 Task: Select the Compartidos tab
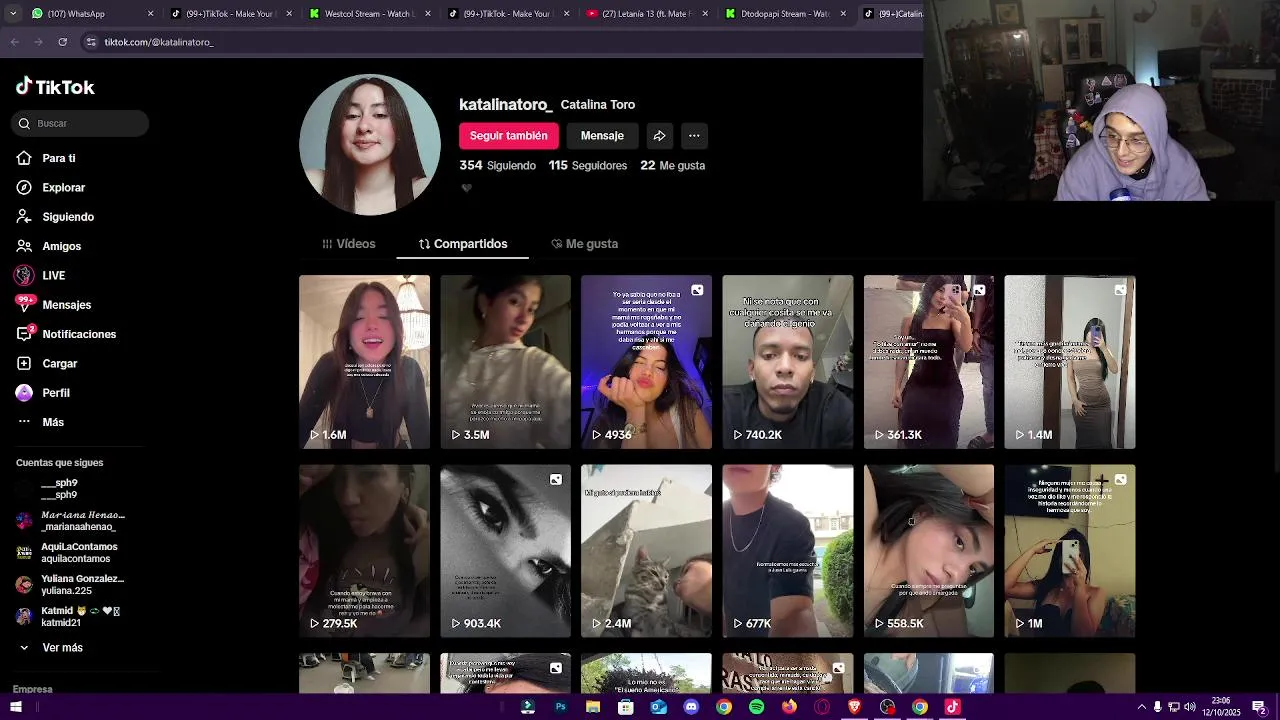pos(463,244)
